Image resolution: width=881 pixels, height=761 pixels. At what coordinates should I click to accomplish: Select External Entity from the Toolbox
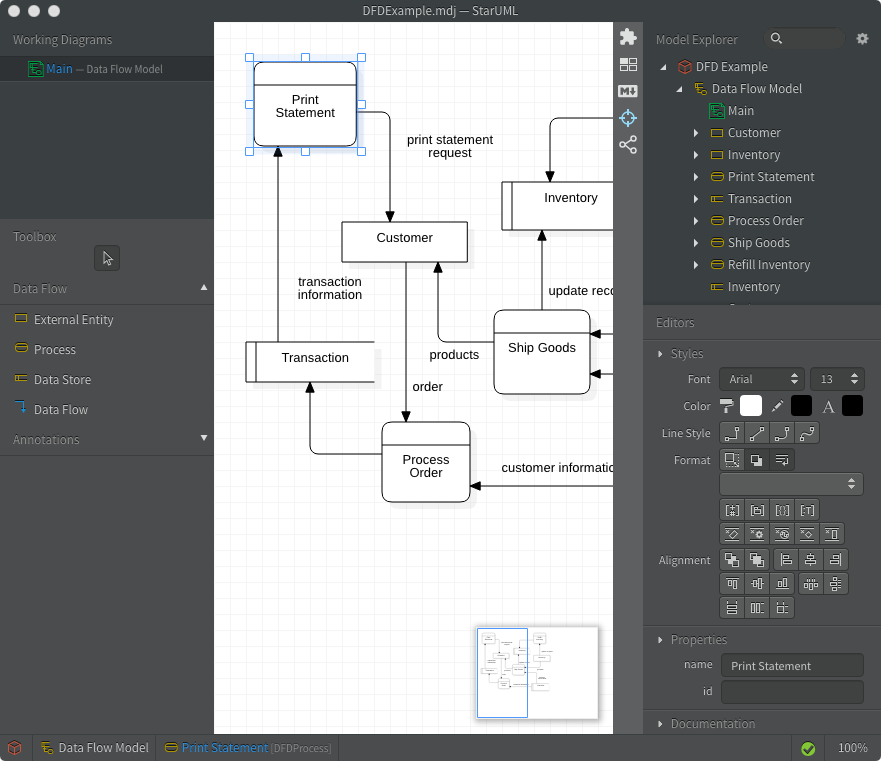73,320
